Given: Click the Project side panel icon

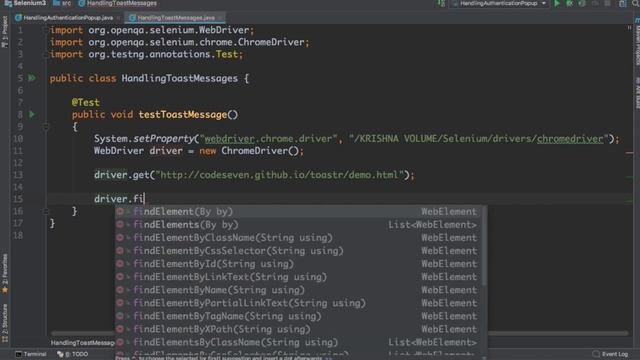Looking at the screenshot, I should click(4, 44).
